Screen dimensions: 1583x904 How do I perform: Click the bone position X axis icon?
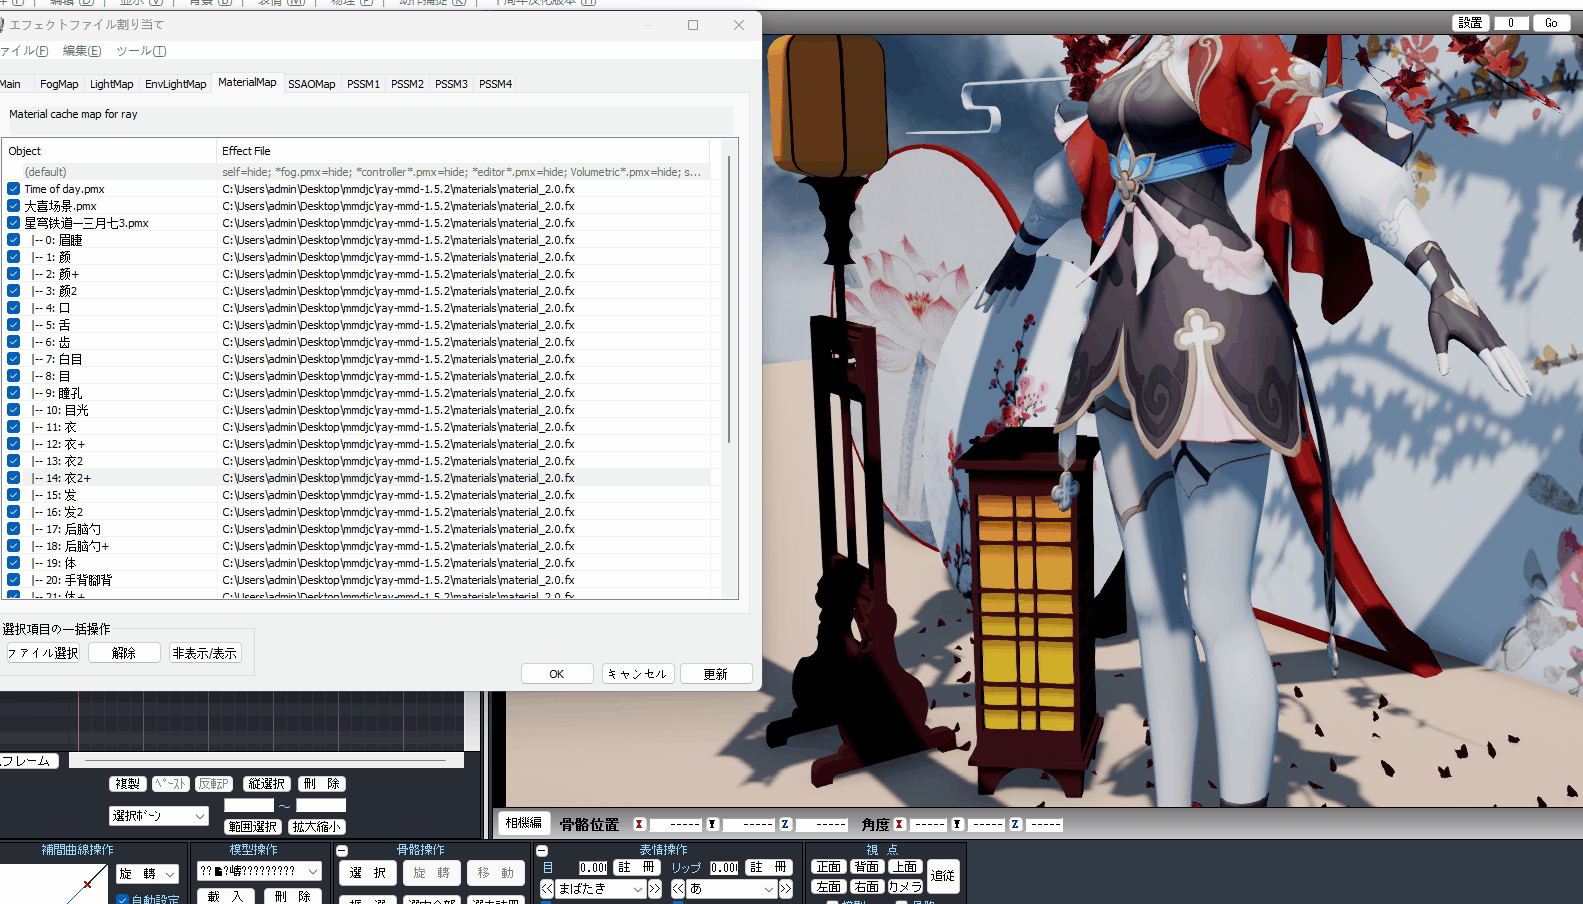639,825
